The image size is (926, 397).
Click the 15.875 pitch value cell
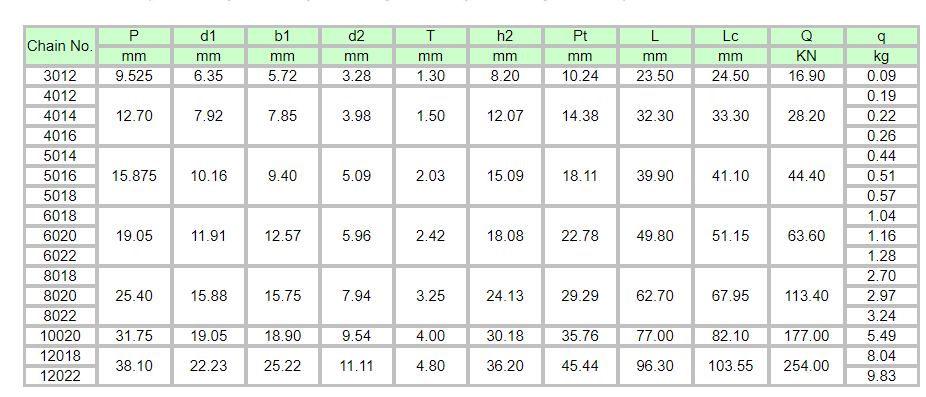click(135, 176)
